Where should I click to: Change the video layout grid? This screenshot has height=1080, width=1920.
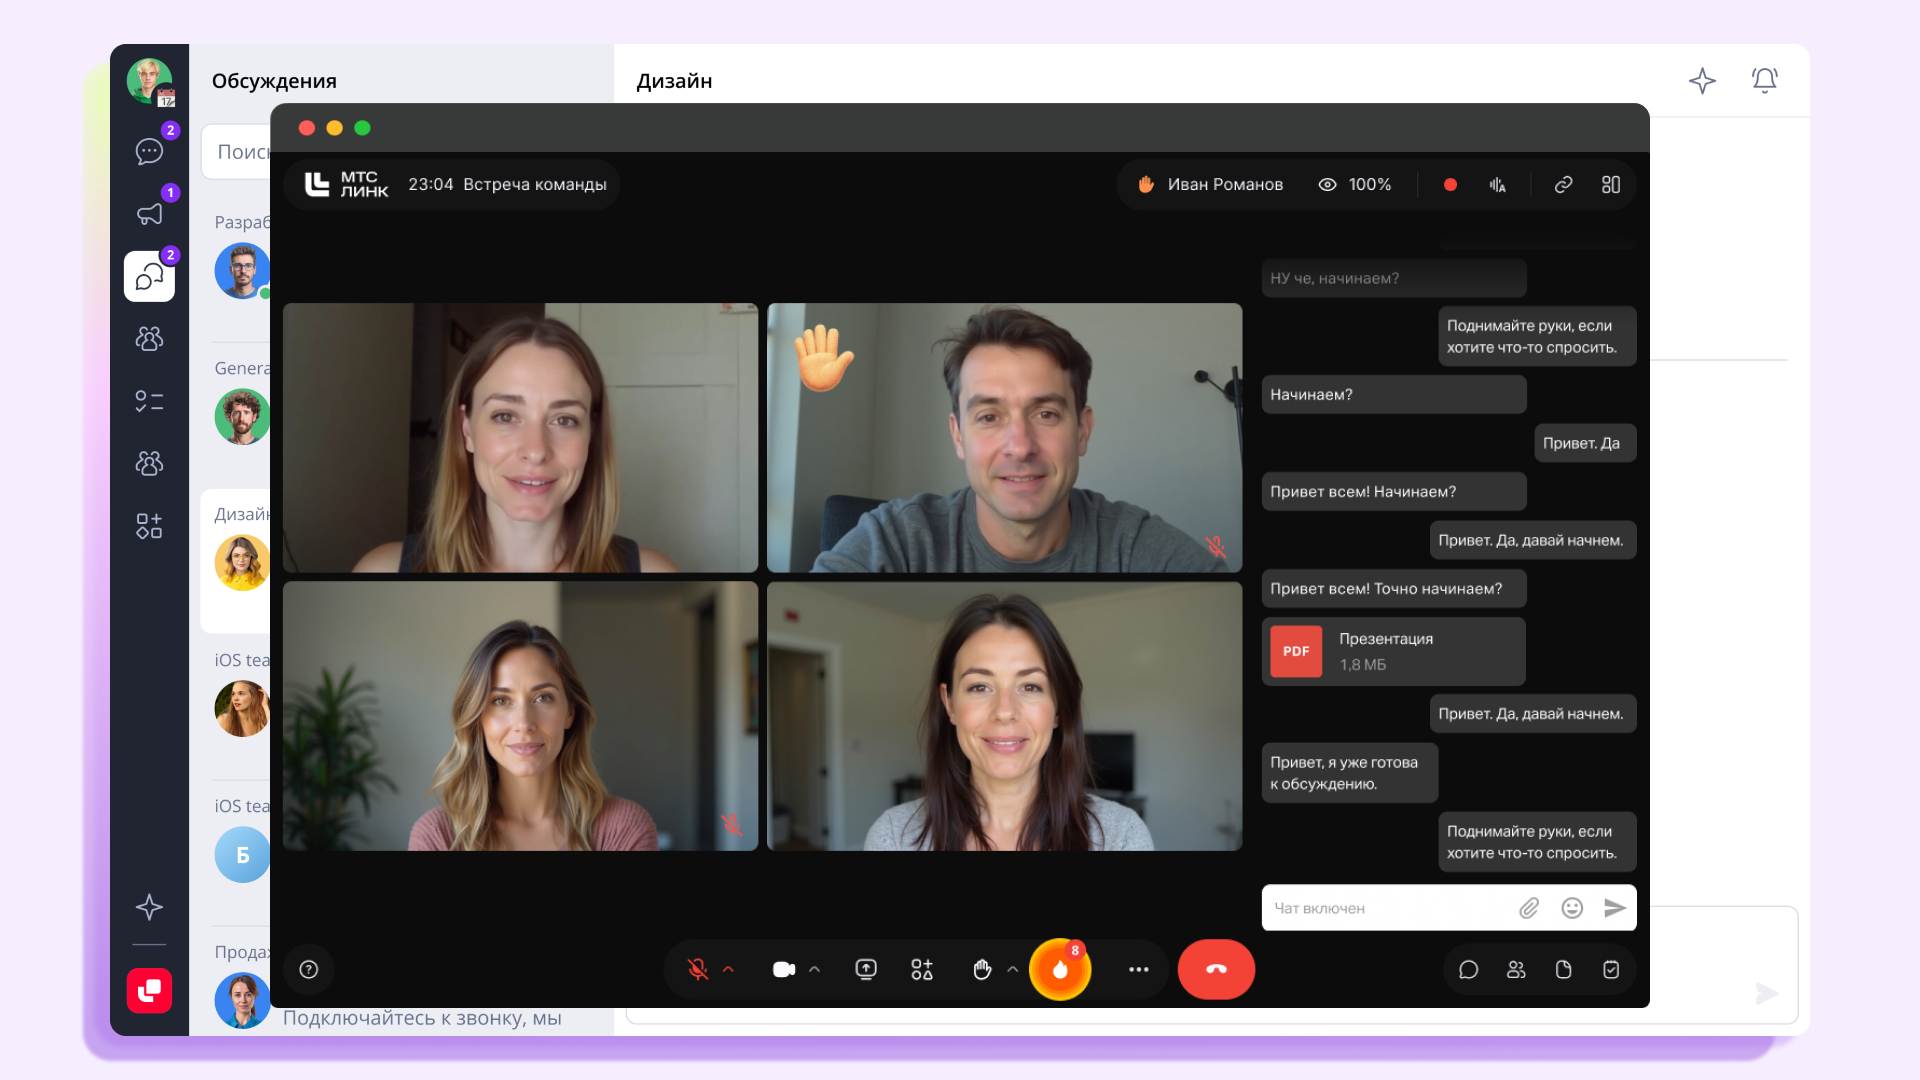point(1610,184)
